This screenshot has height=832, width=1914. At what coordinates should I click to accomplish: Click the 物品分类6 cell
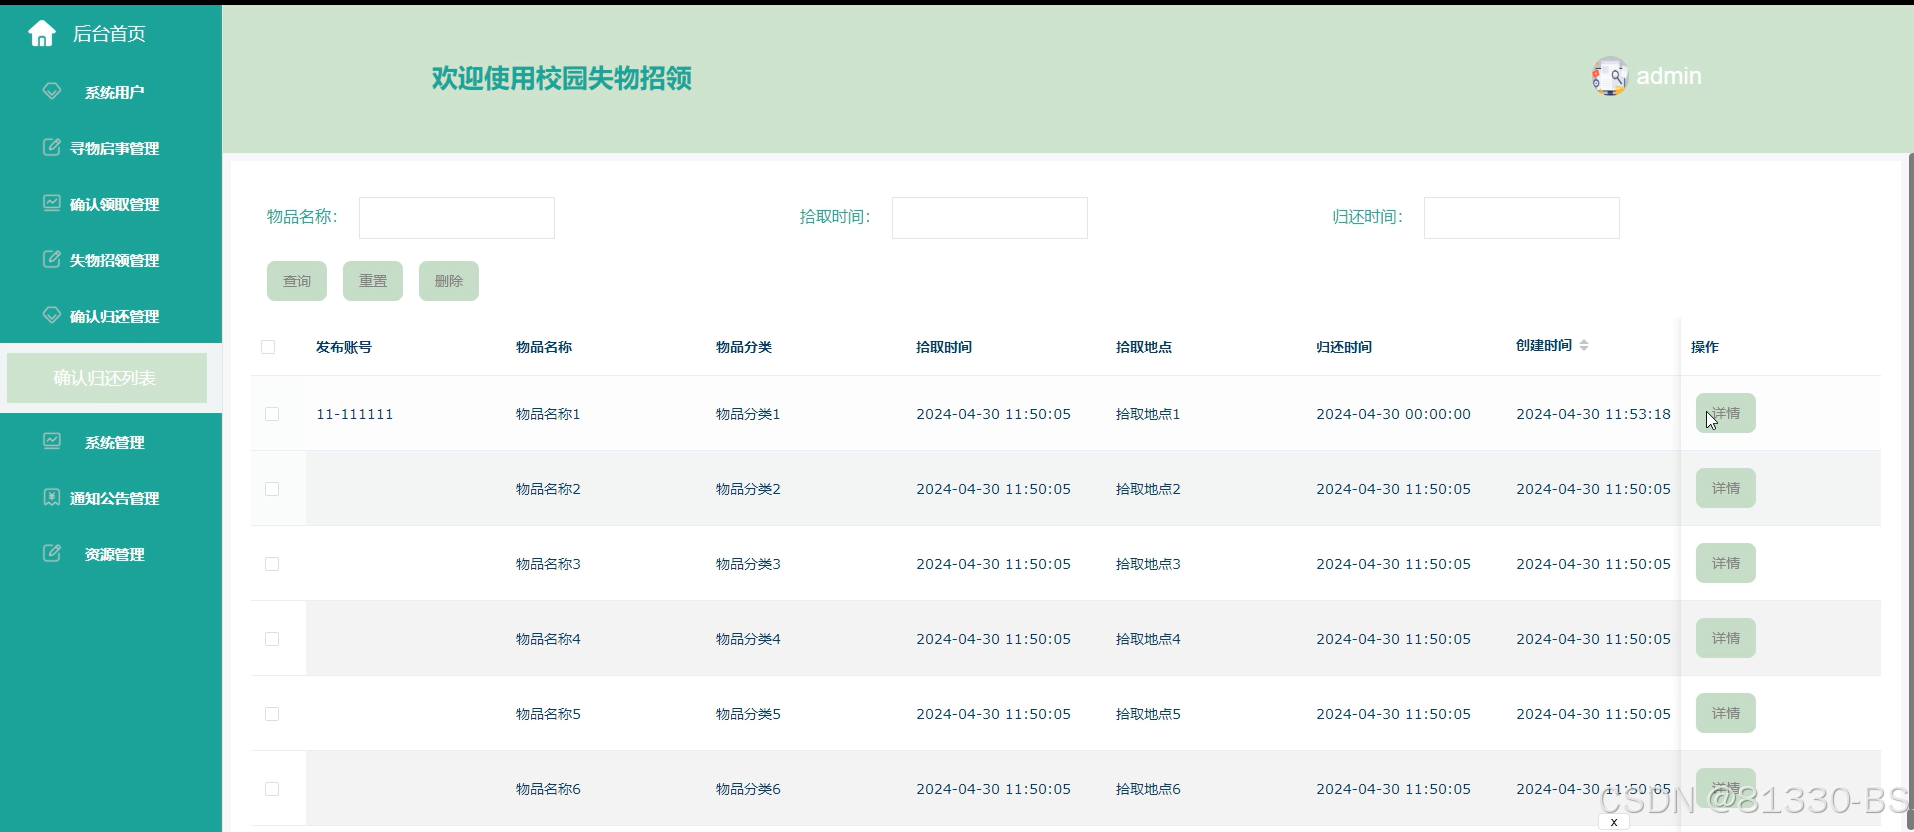point(748,789)
